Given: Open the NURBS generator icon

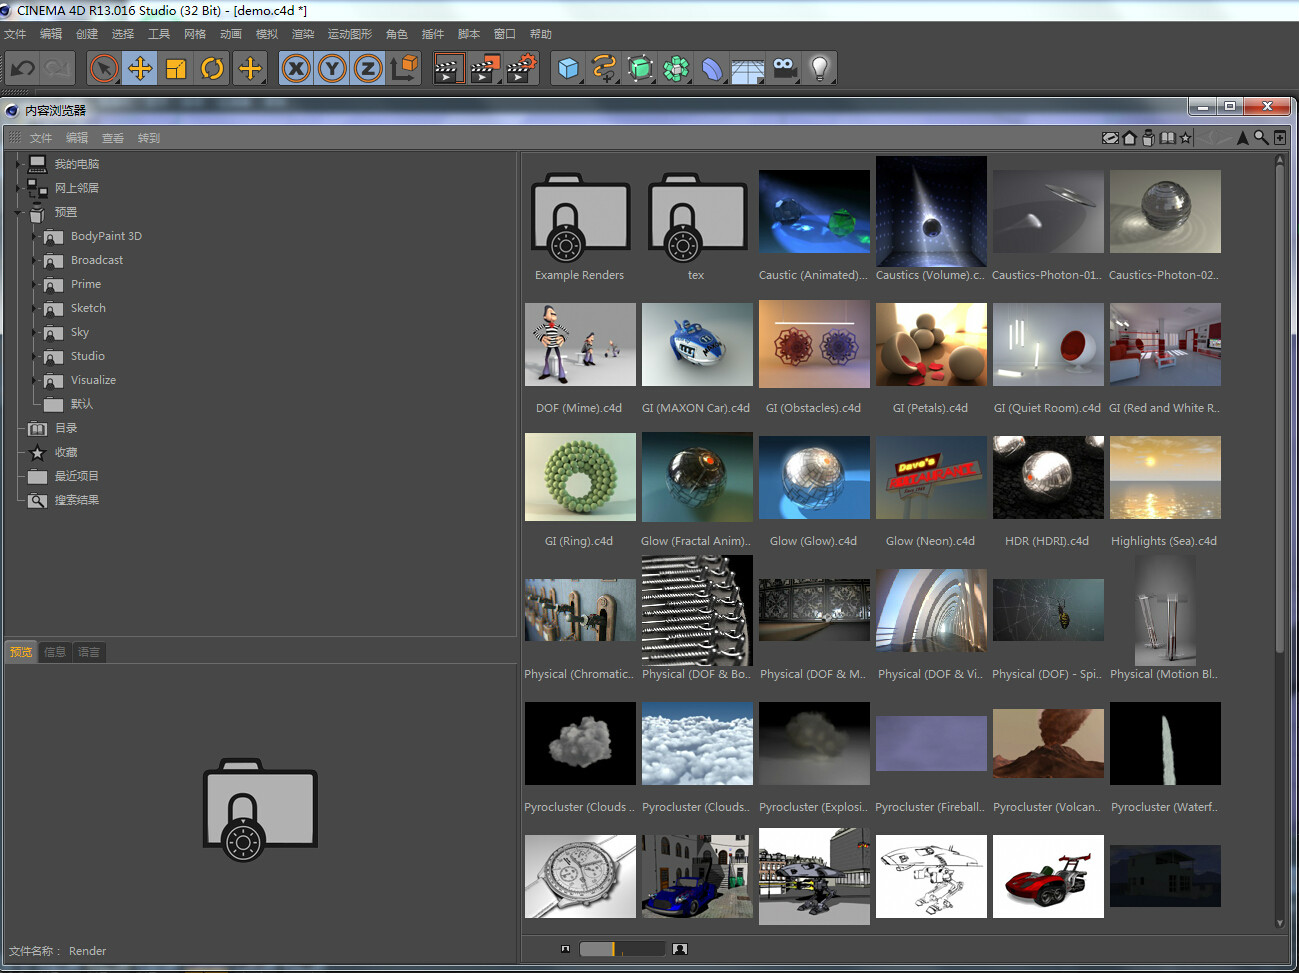Looking at the screenshot, I should 640,68.
